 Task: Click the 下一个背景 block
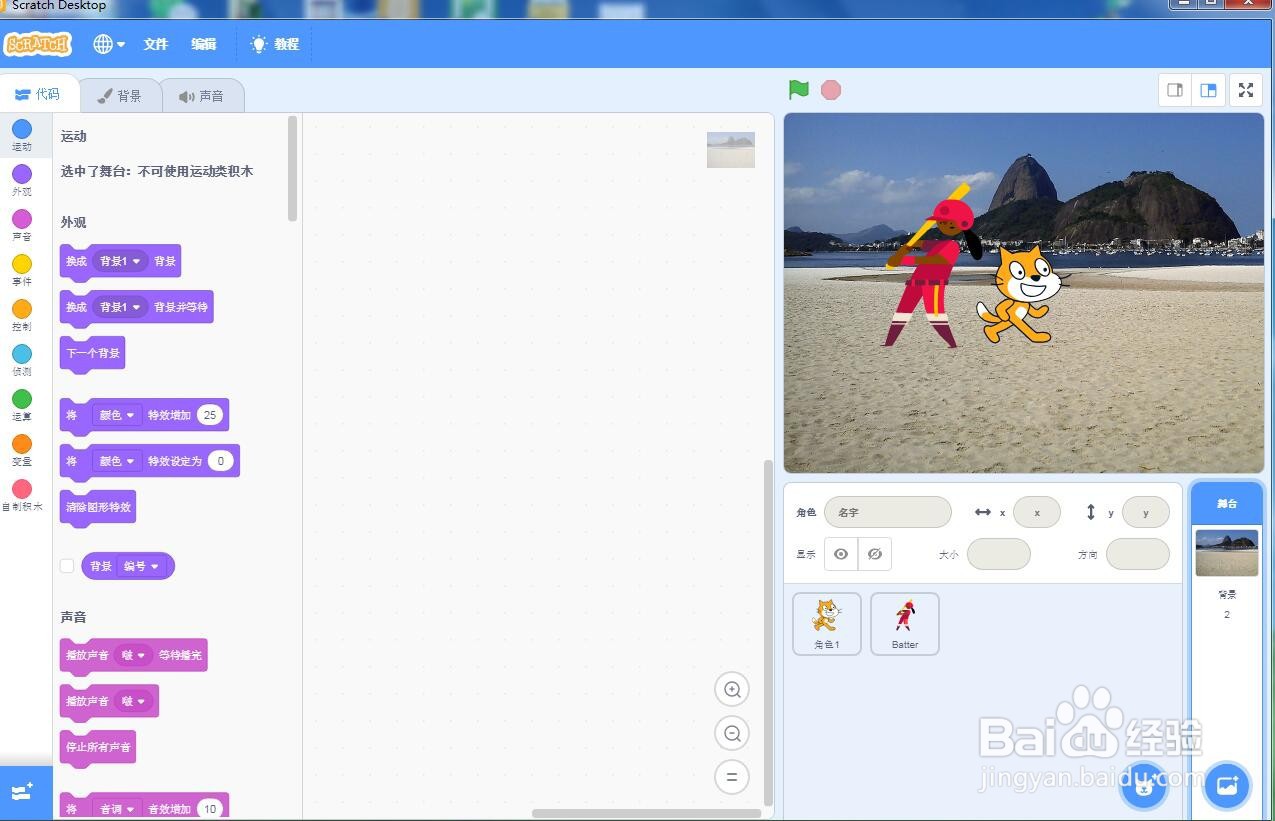pos(92,354)
